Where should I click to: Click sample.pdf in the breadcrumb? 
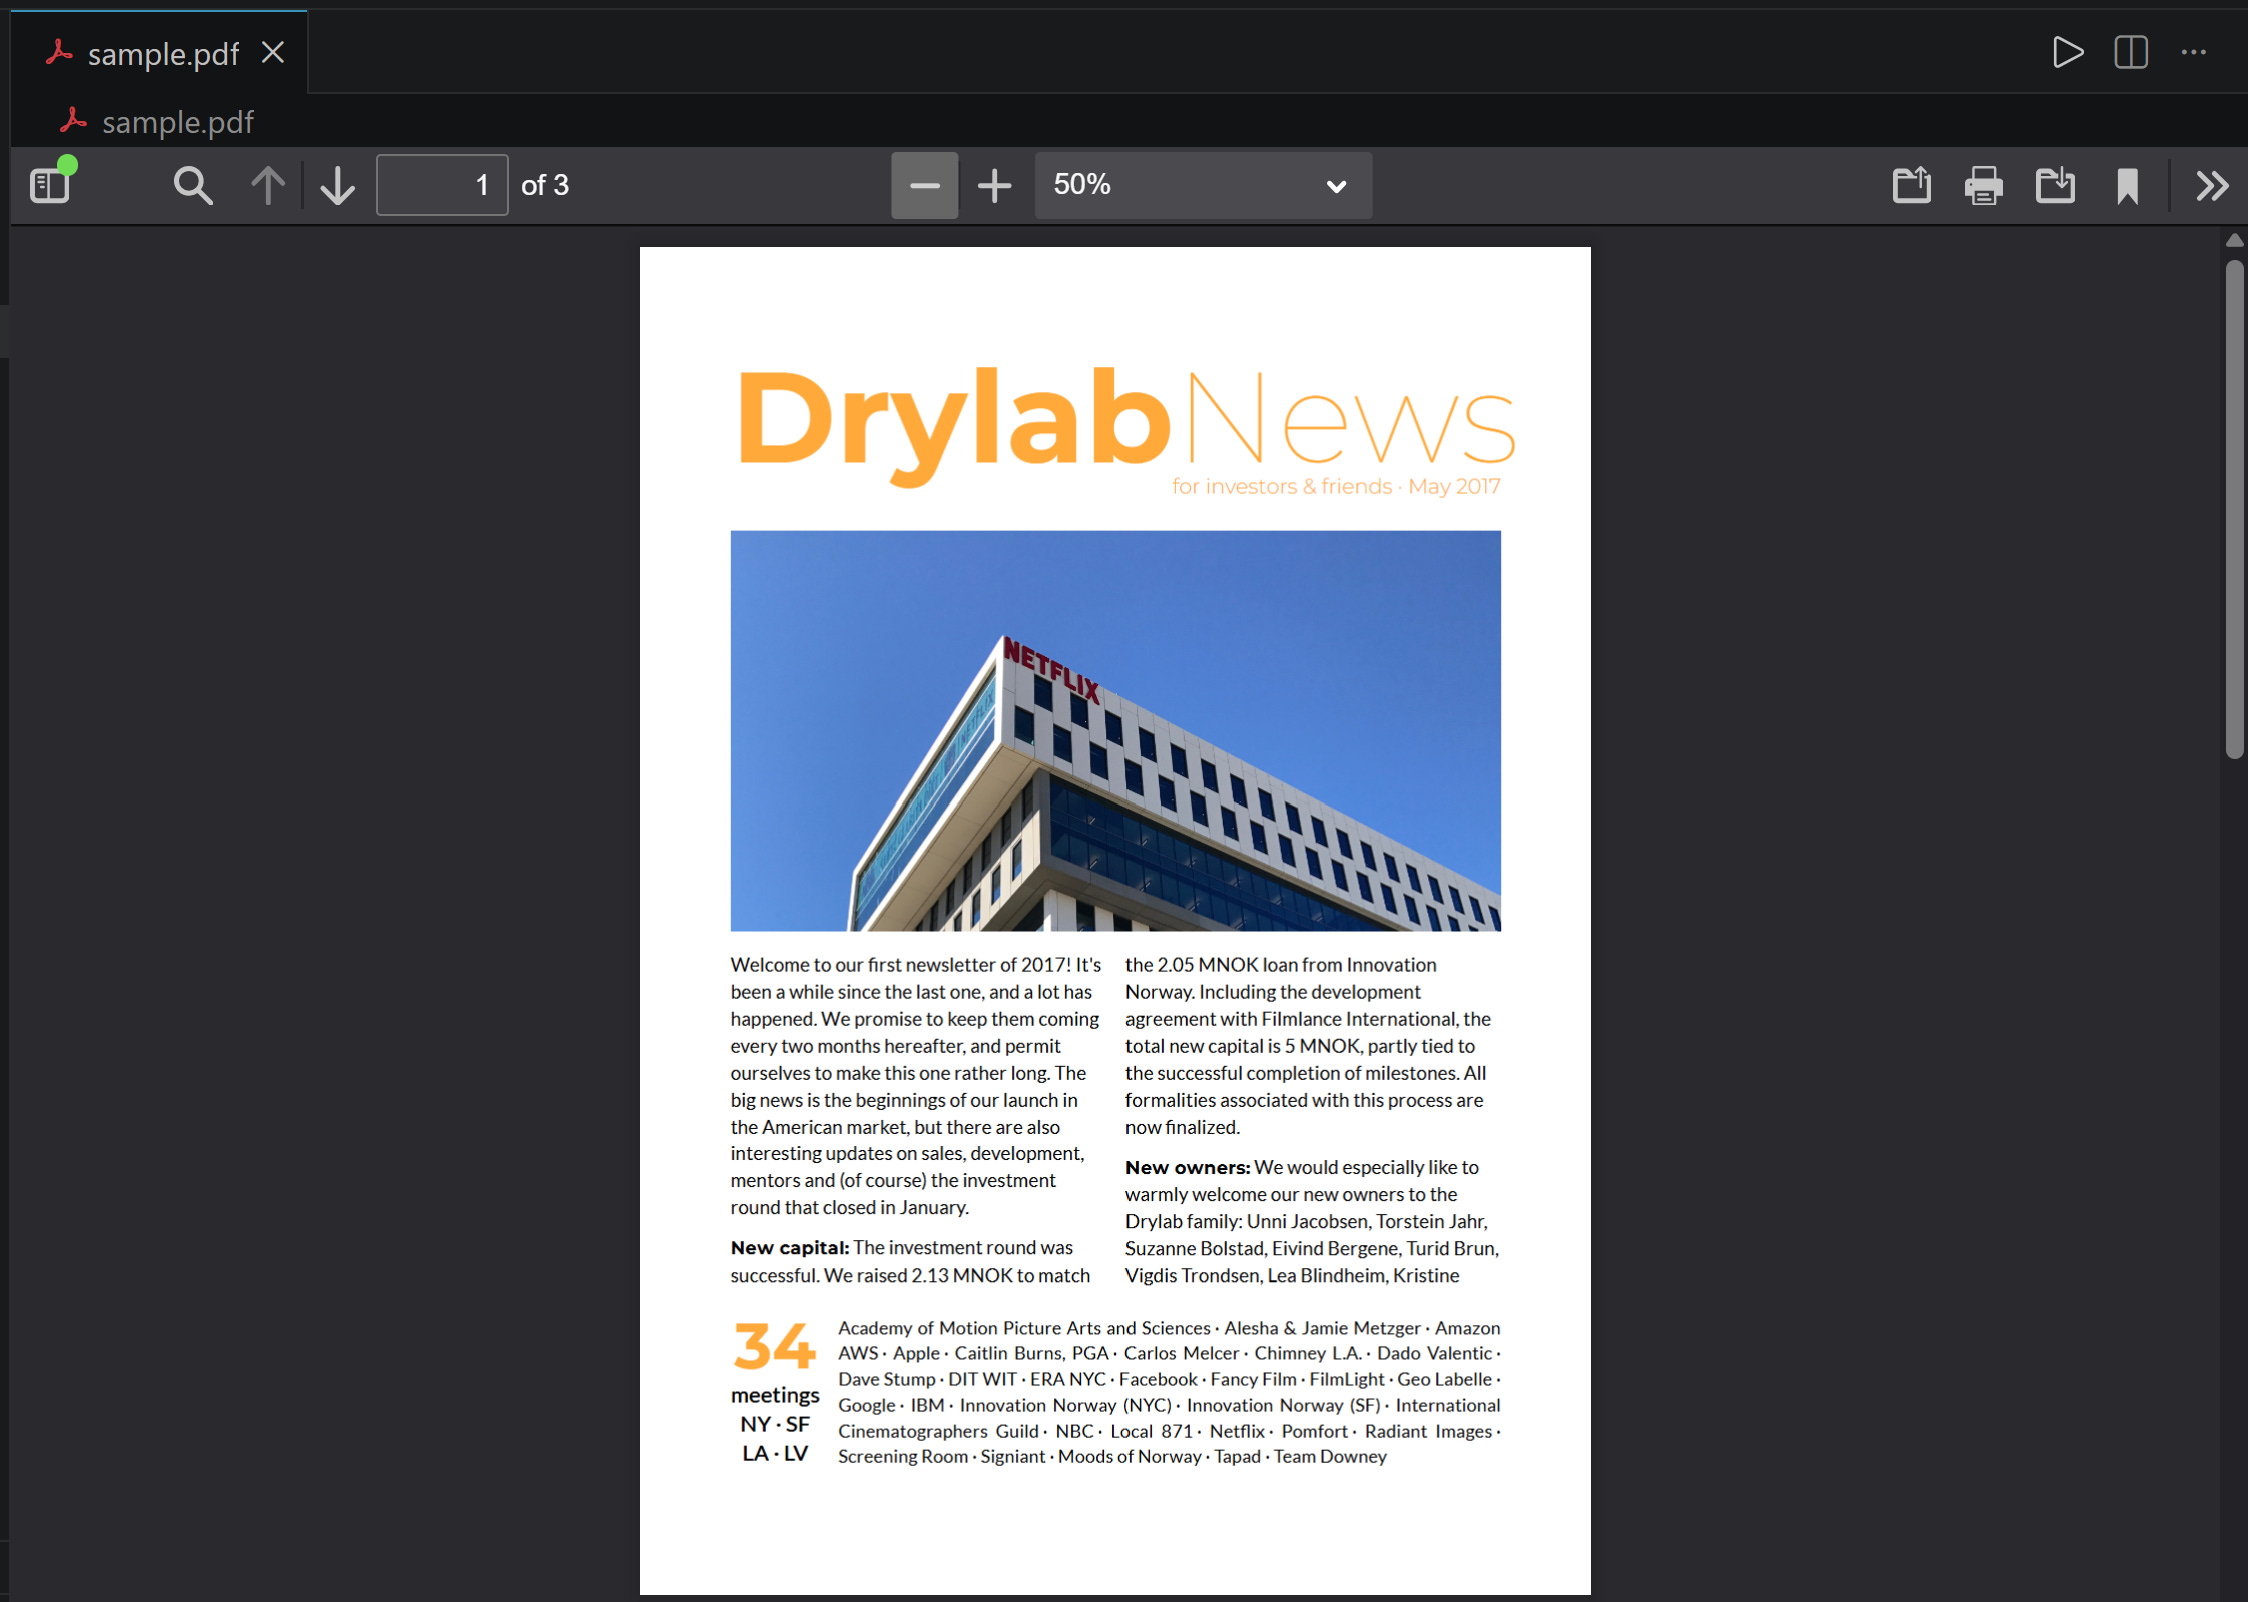(x=178, y=122)
